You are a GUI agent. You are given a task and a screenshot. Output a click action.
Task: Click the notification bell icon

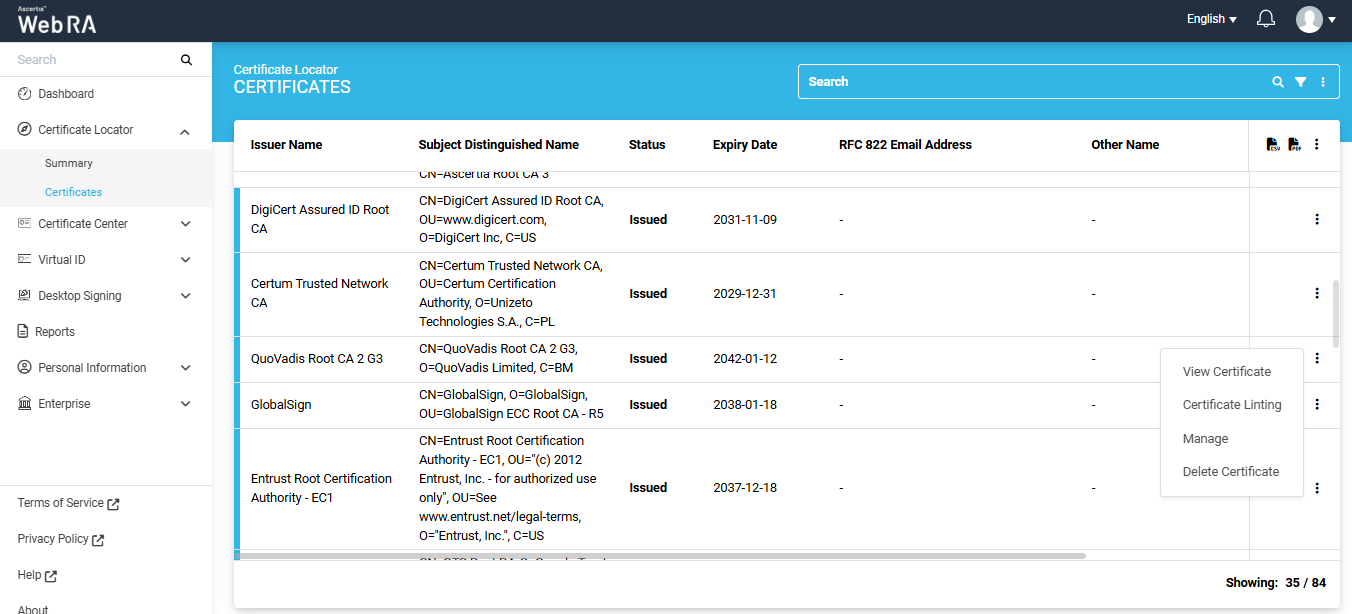pos(1266,19)
